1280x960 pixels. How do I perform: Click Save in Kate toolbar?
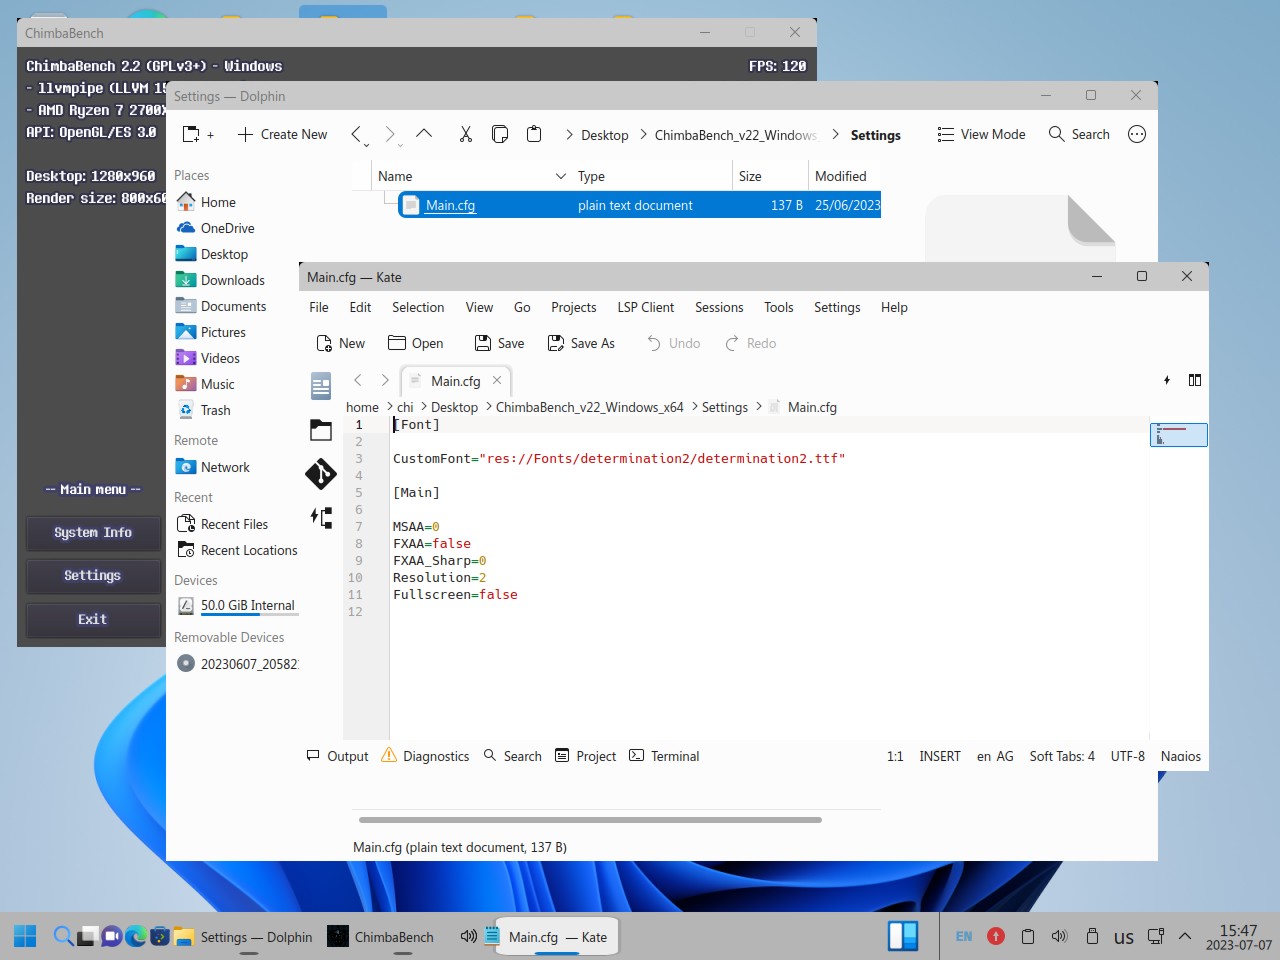click(499, 343)
